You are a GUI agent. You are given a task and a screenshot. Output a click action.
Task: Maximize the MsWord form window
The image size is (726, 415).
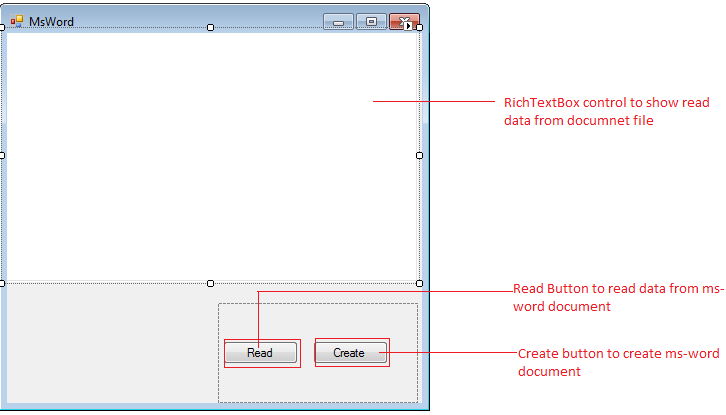click(371, 22)
